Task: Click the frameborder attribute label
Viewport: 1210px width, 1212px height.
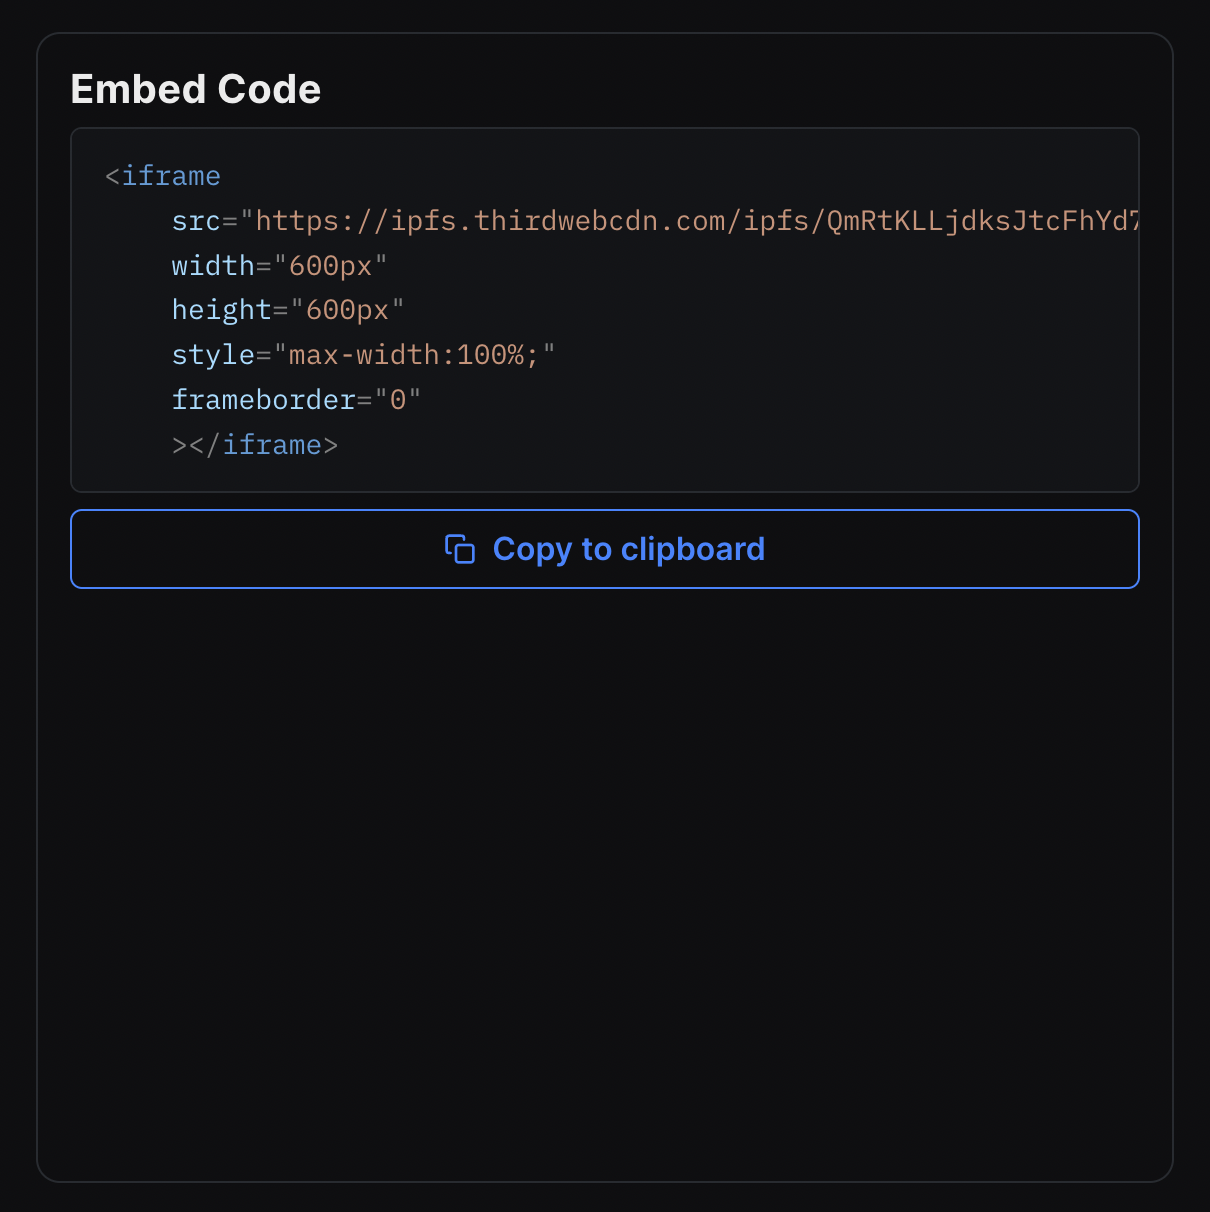Action: click(x=263, y=399)
